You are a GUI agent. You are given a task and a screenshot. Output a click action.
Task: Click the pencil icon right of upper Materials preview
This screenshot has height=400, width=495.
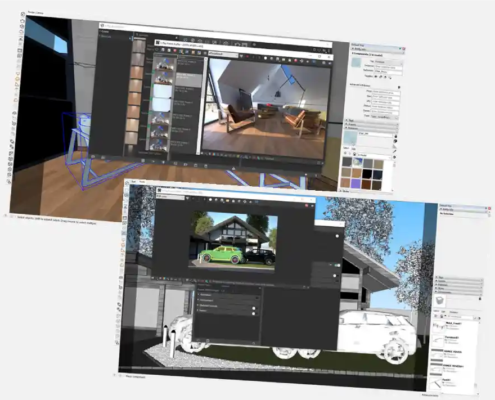pyautogui.click(x=395, y=151)
